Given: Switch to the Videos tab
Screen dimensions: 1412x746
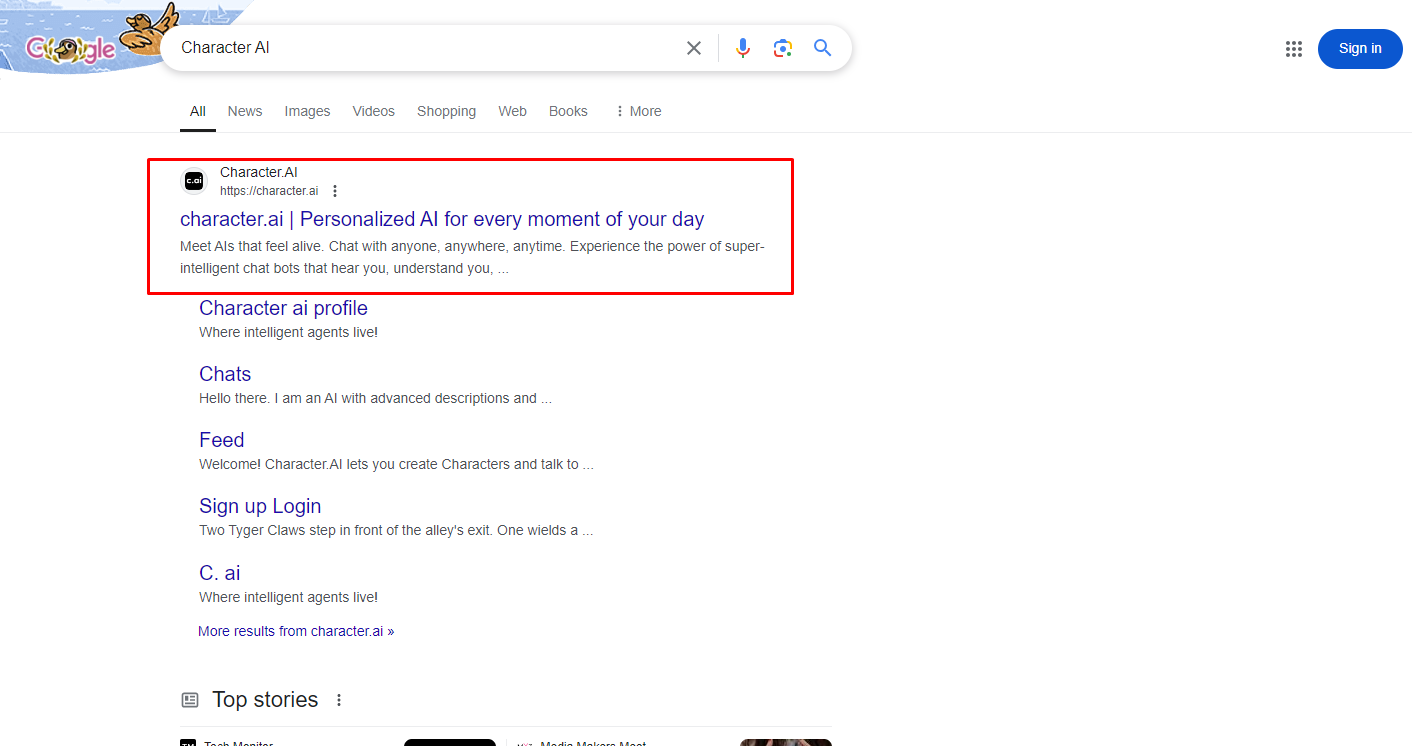Looking at the screenshot, I should tap(374, 111).
